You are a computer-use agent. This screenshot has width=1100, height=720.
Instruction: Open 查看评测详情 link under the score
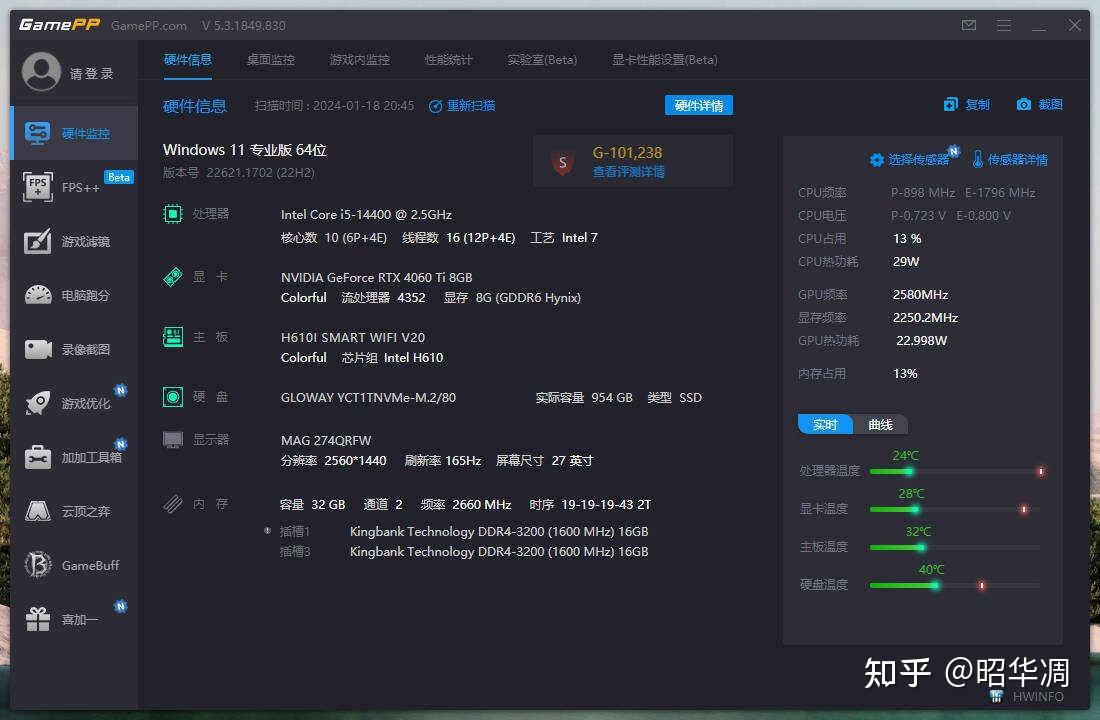pyautogui.click(x=629, y=172)
